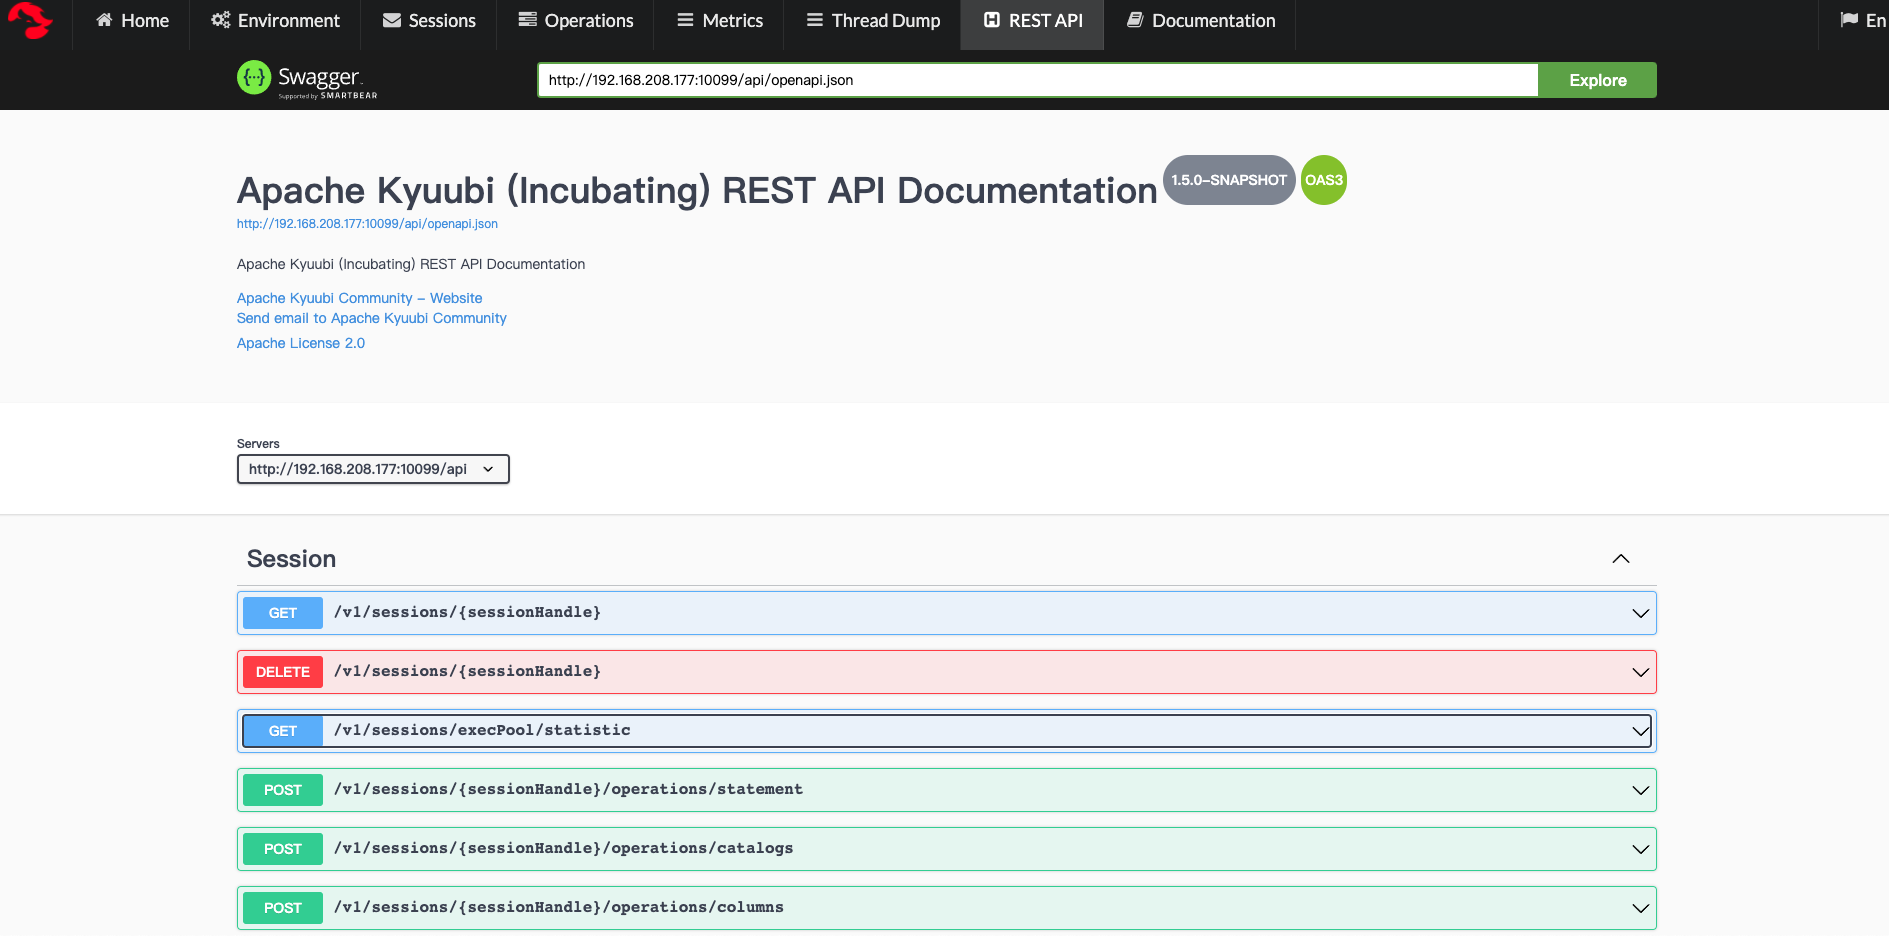1889x936 pixels.
Task: Open the Servers dropdown
Action: click(x=373, y=469)
